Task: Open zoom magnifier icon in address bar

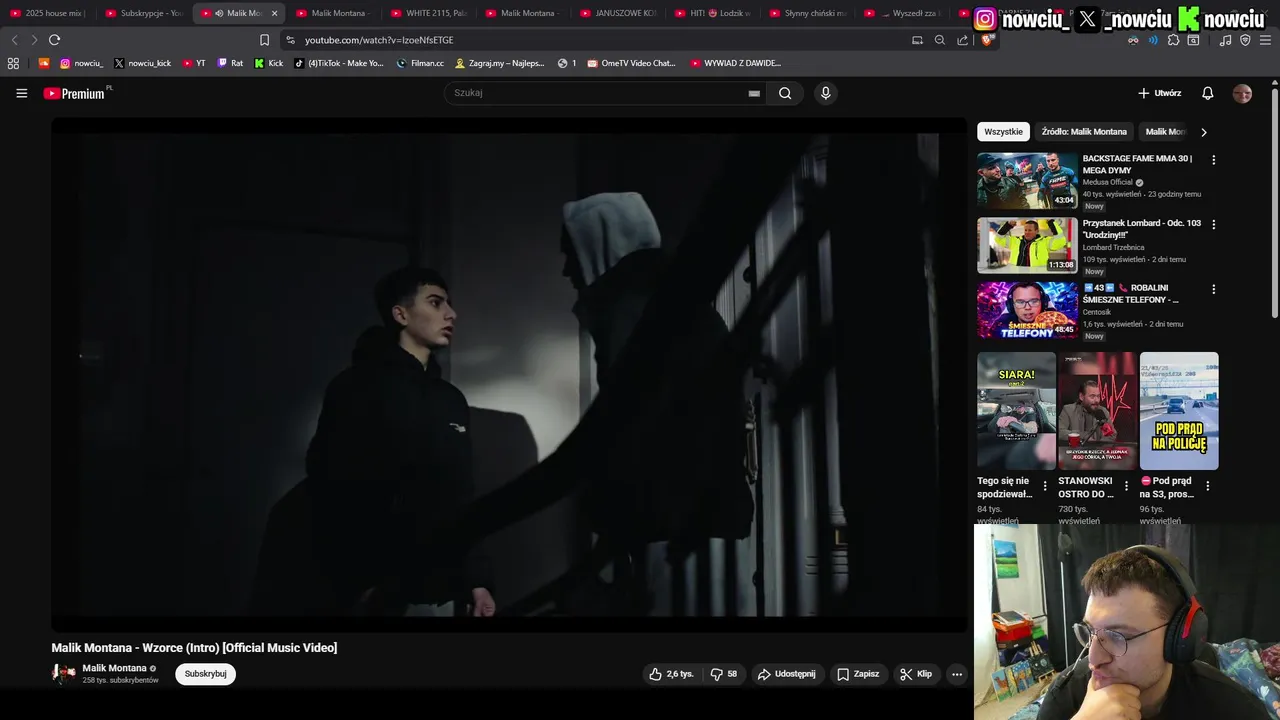Action: [x=939, y=40]
